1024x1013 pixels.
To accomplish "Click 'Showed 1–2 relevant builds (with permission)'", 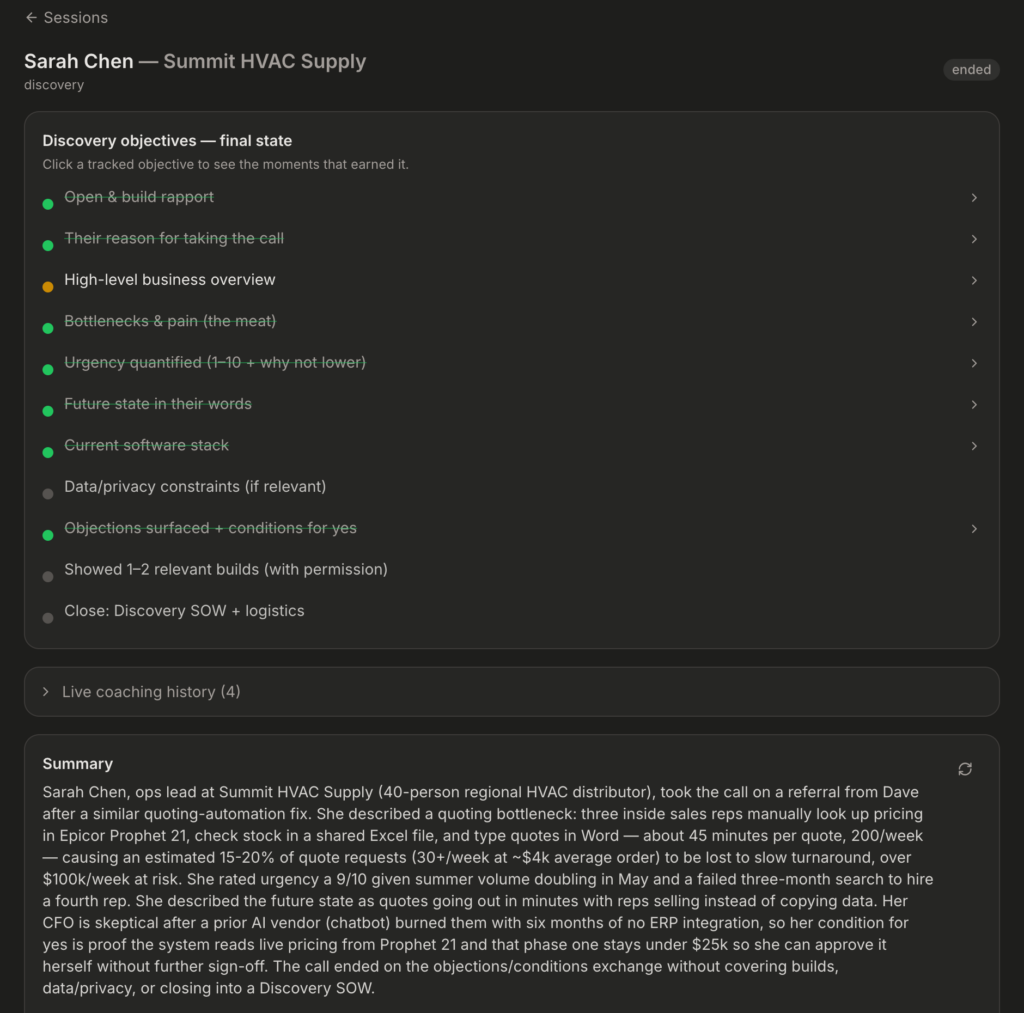I will [225, 570].
